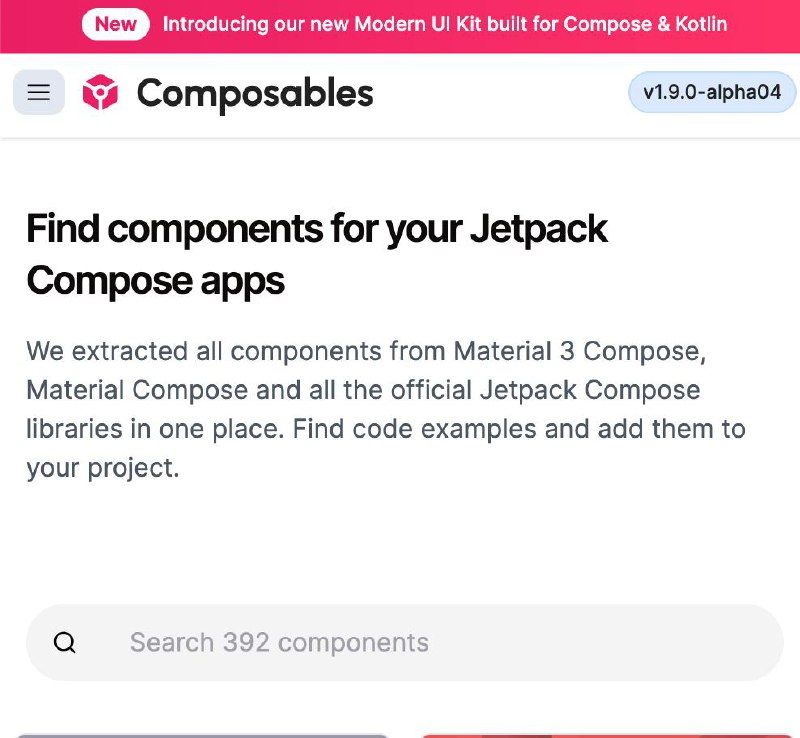
Task: Click "Jetpack" in the main heading
Action: [x=538, y=229]
